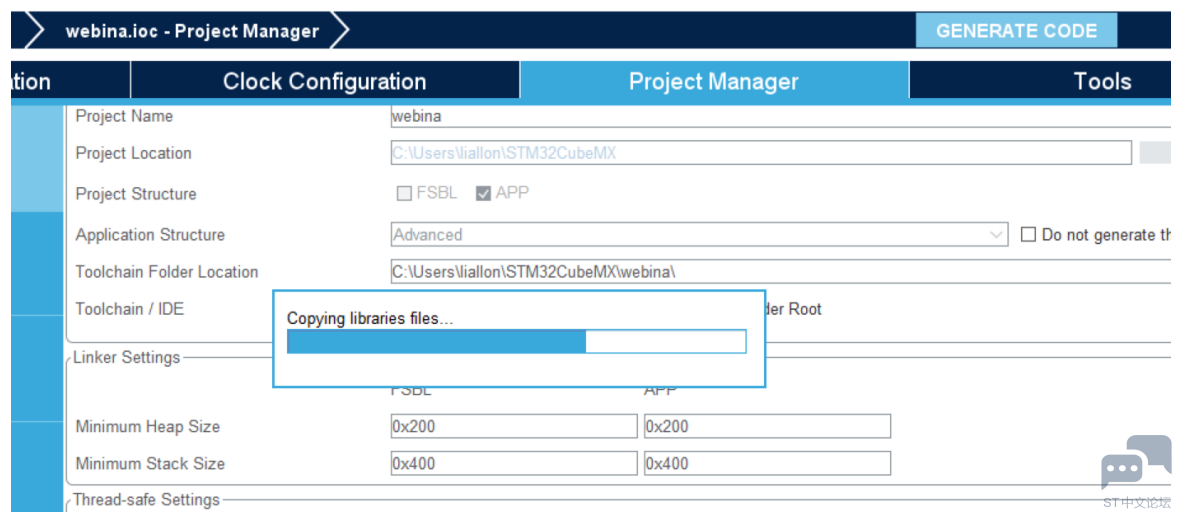
Task: Edit the FSBL Minimum Heap Size field
Action: [x=514, y=426]
